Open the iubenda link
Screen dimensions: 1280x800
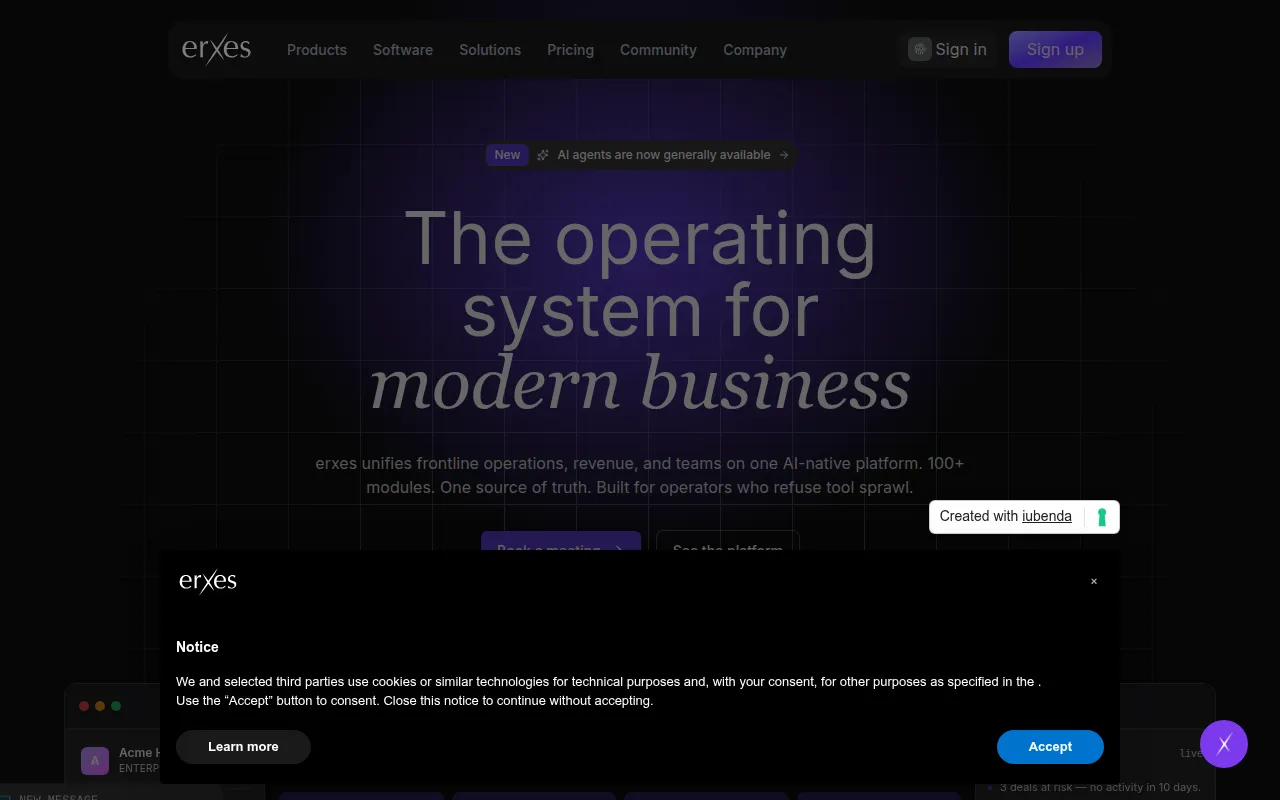[x=1046, y=516]
